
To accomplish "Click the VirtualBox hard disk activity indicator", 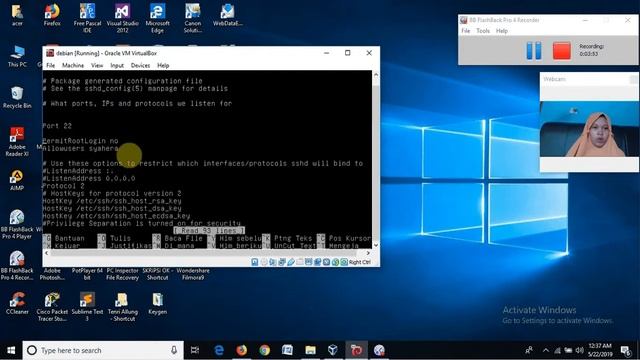I will (x=255, y=262).
